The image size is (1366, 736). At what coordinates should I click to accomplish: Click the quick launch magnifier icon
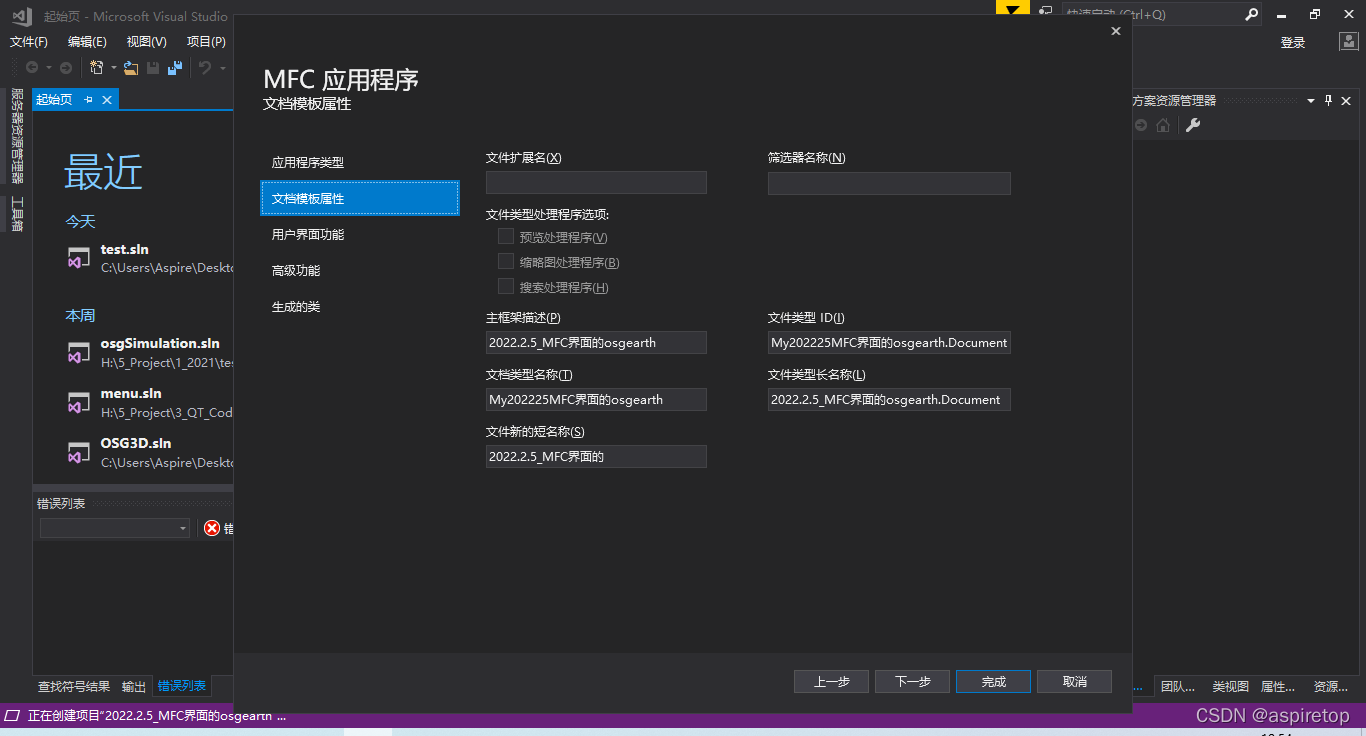tap(1251, 15)
